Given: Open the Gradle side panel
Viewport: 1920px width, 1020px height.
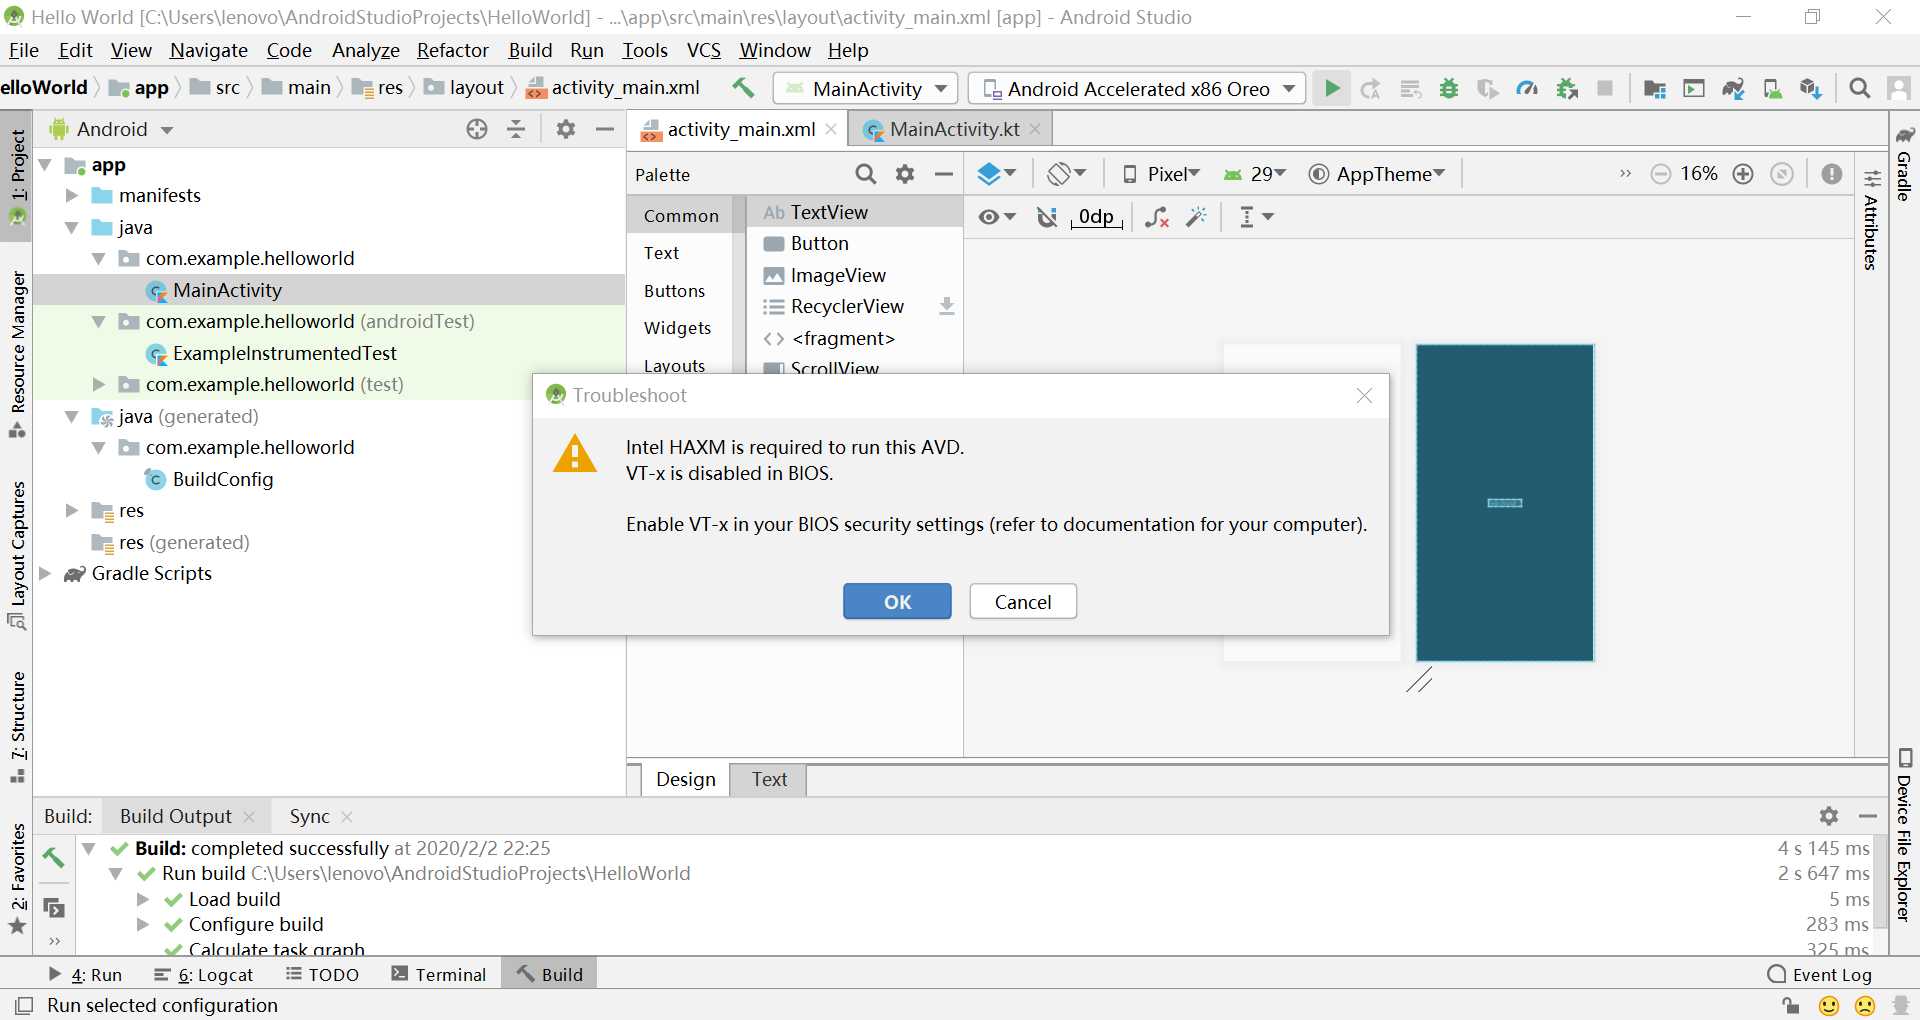Looking at the screenshot, I should coord(1904,163).
